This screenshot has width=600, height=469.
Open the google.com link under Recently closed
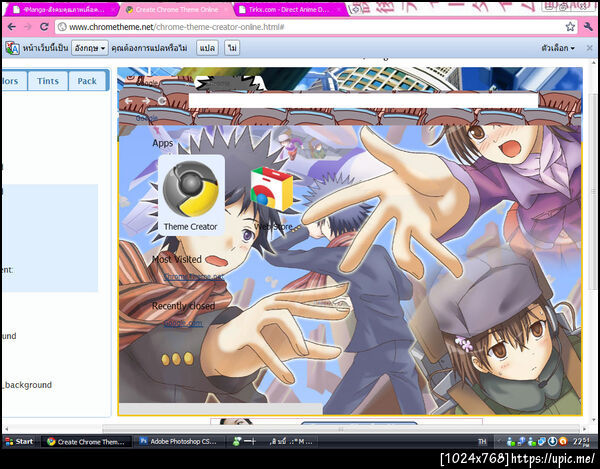pyautogui.click(x=183, y=323)
